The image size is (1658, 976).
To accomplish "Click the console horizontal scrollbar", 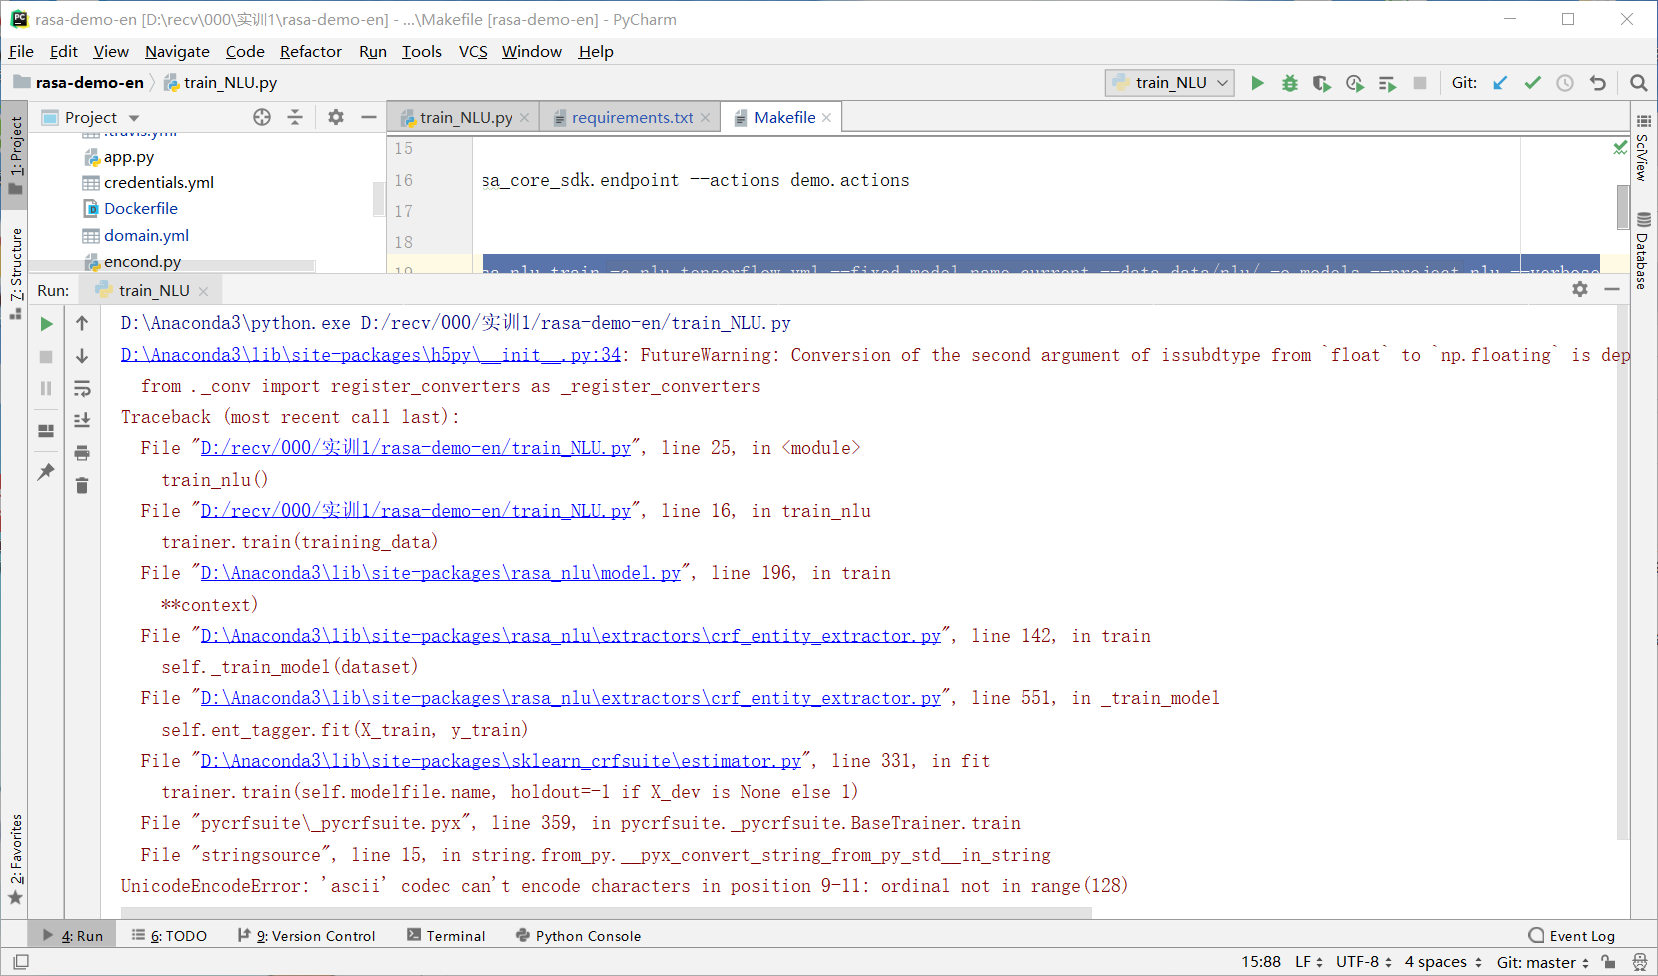I will coord(606,912).
